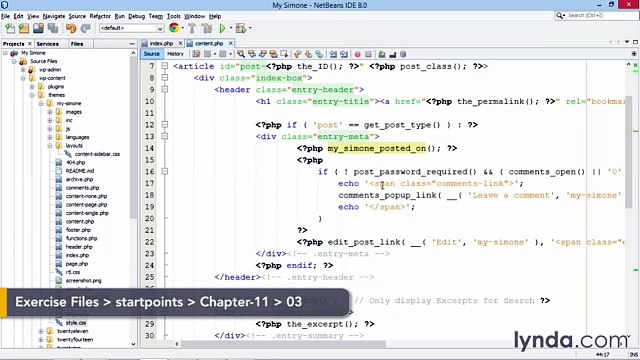
Task: Click the New Project toolbar icon
Action: click(x=24, y=28)
